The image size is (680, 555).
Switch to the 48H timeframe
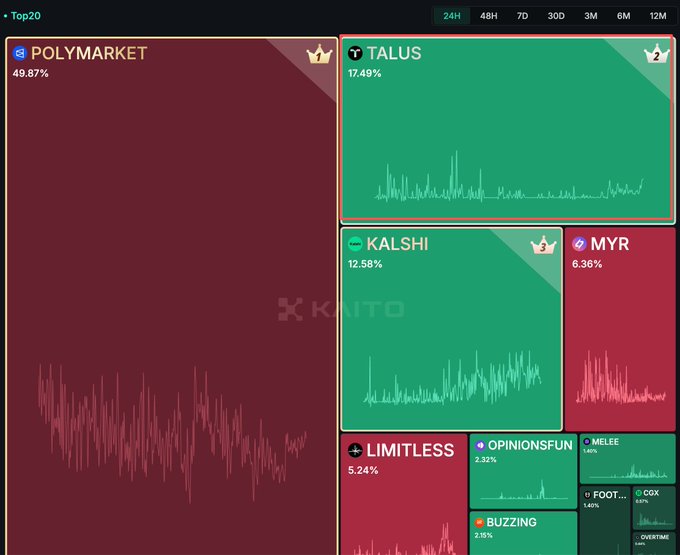pos(488,16)
